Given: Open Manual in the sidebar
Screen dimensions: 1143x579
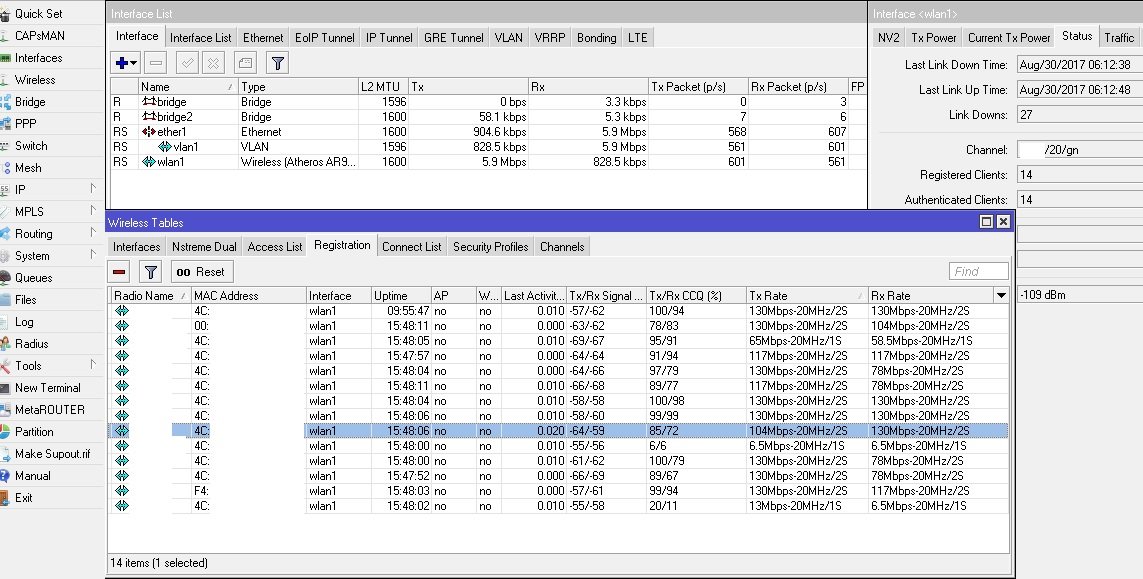Looking at the screenshot, I should point(33,475).
